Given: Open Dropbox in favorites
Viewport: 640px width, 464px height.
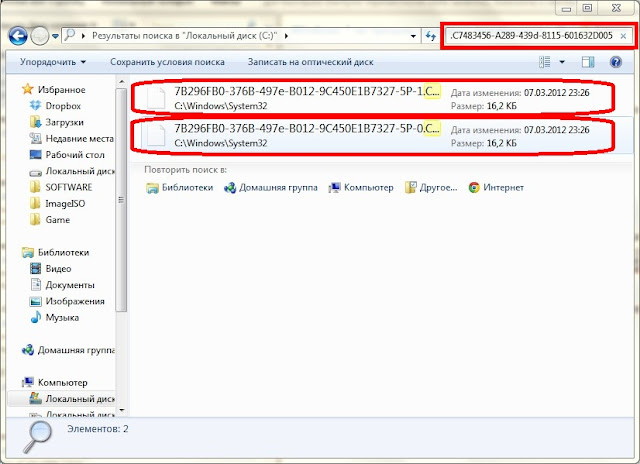Looking at the screenshot, I should tap(56, 106).
